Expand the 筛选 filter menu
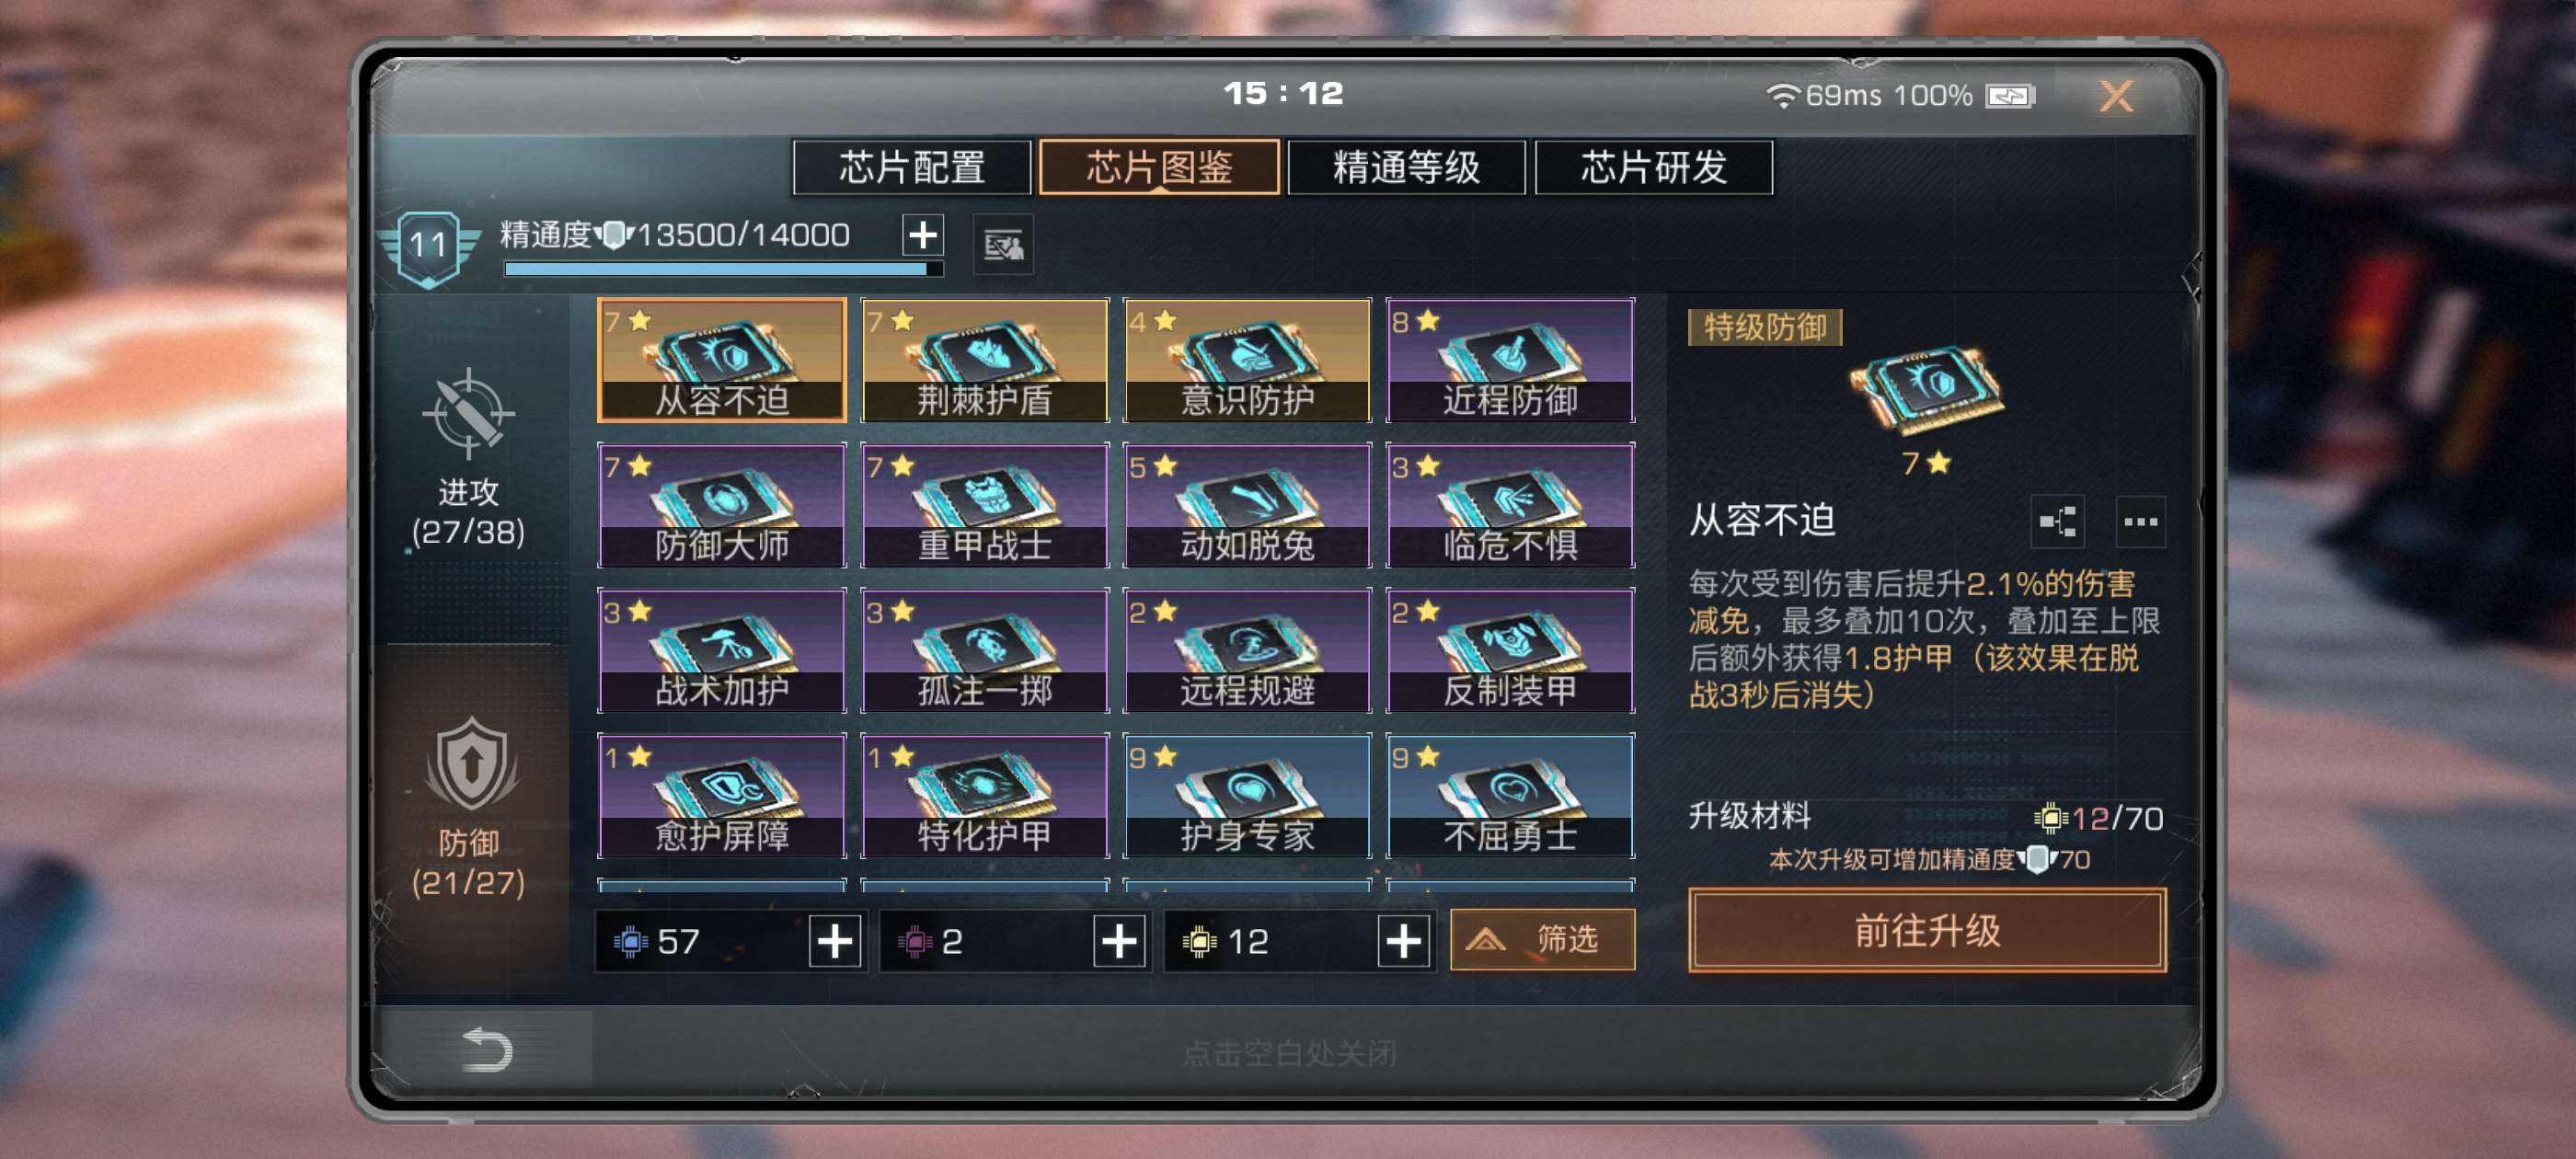Viewport: 2576px width, 1159px height. coord(1542,939)
